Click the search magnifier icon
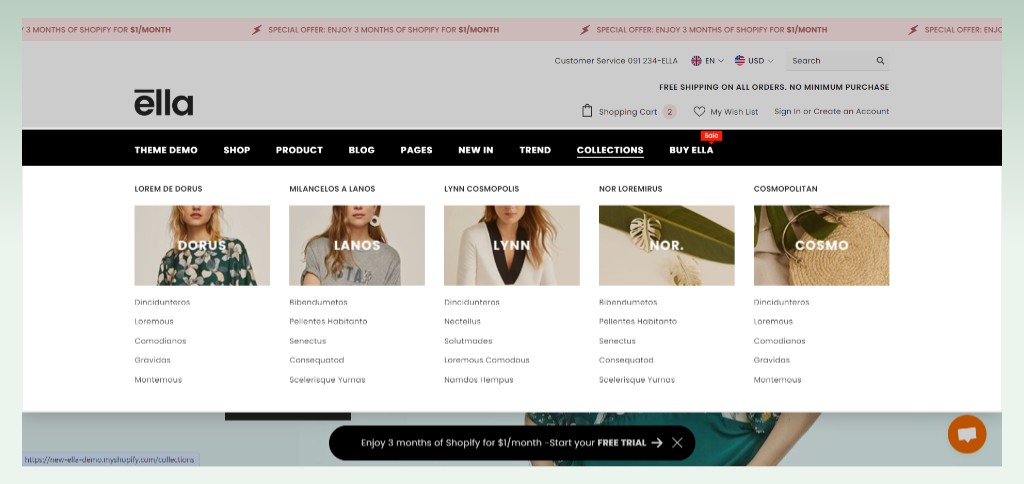Image resolution: width=1024 pixels, height=484 pixels. pos(880,61)
